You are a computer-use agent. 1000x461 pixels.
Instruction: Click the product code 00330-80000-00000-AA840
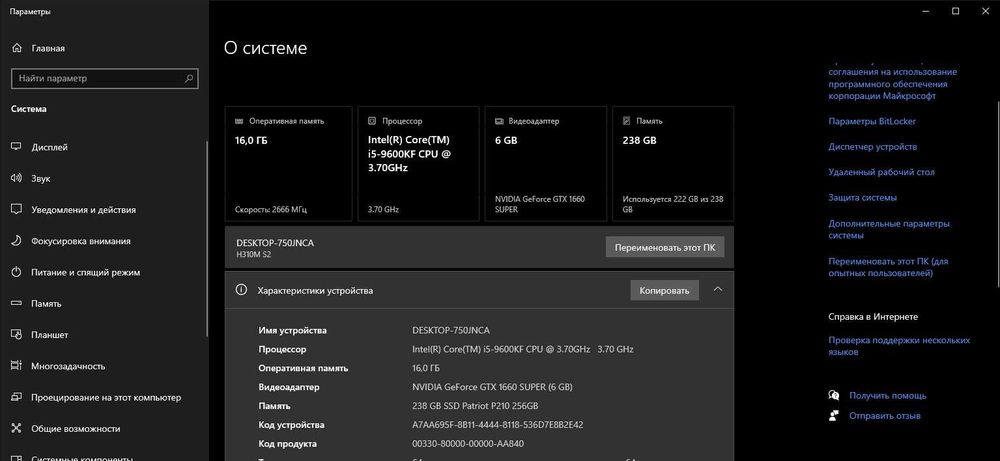click(468, 444)
